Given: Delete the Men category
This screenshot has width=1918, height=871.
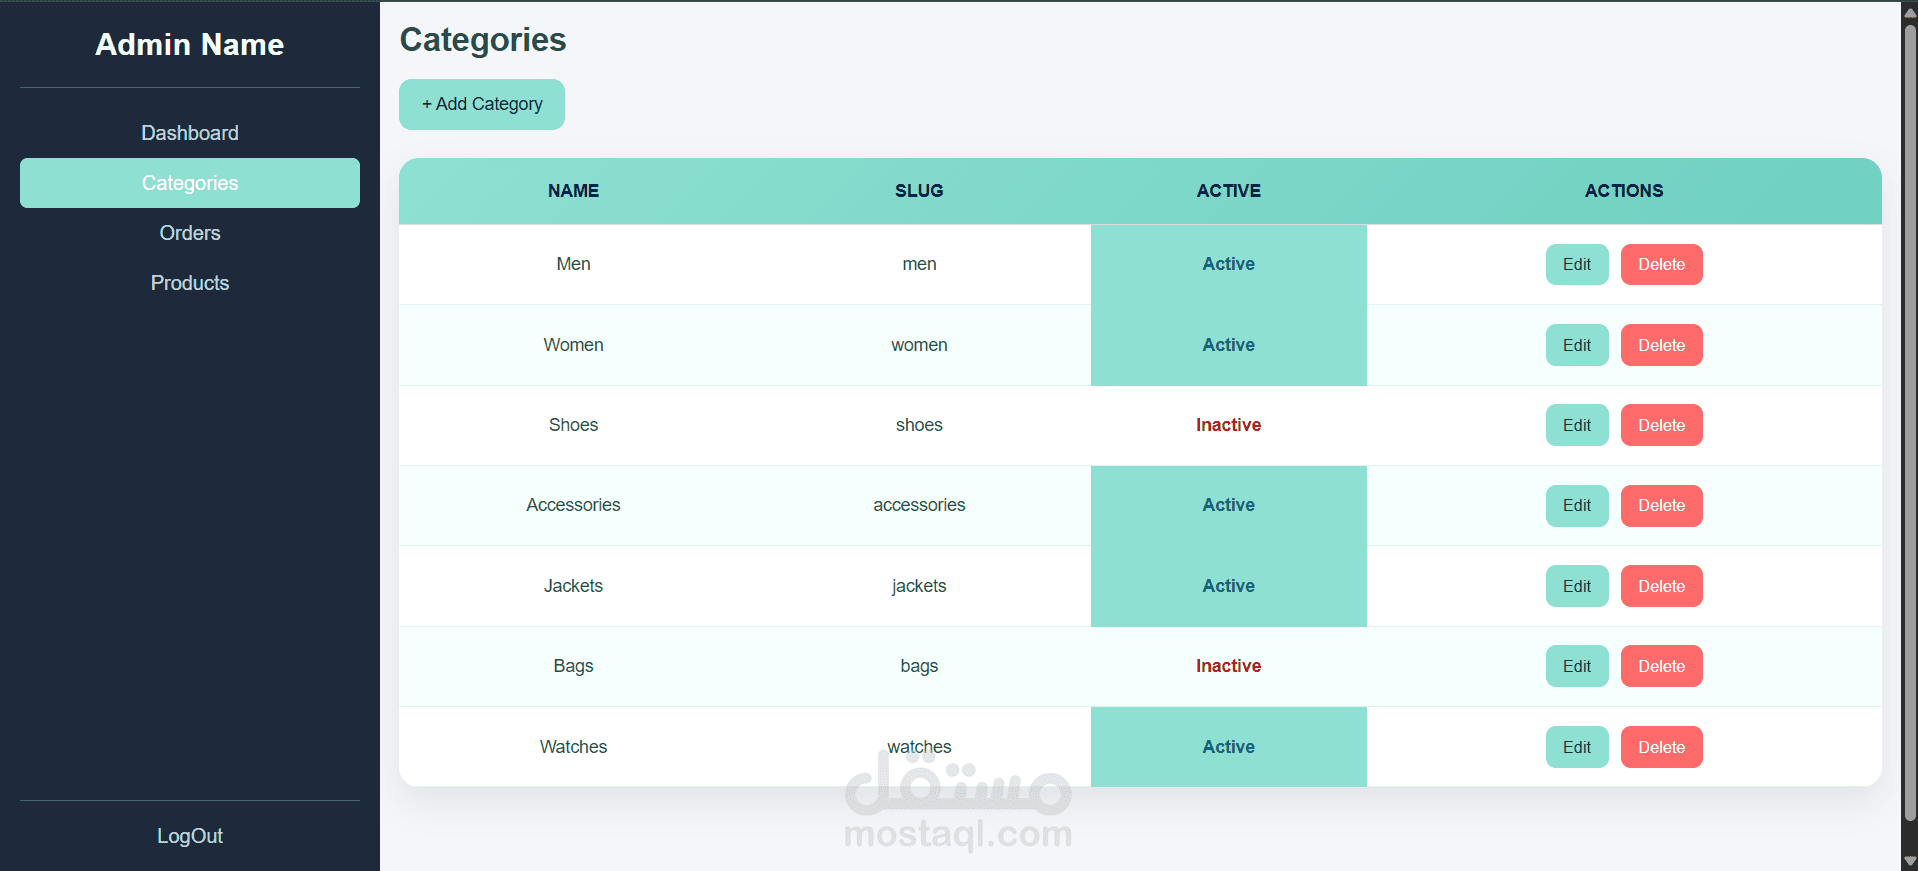Looking at the screenshot, I should (1661, 265).
